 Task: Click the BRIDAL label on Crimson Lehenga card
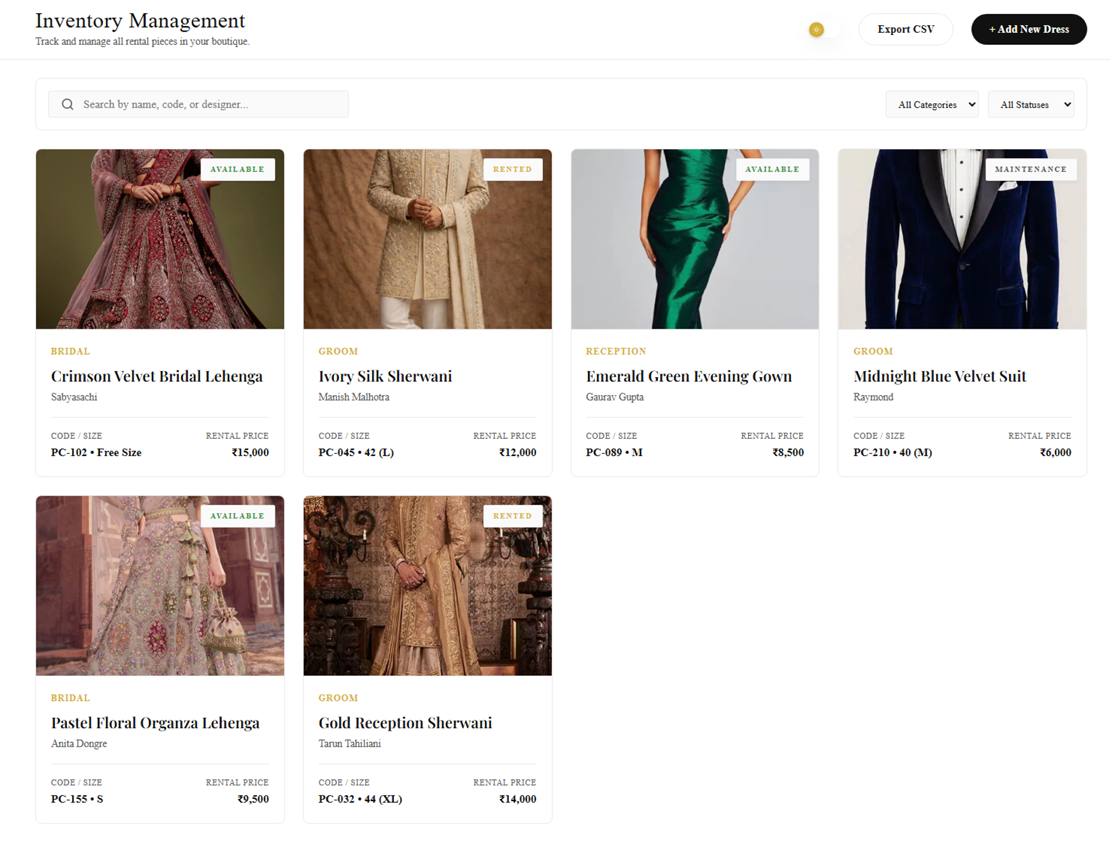(x=70, y=351)
